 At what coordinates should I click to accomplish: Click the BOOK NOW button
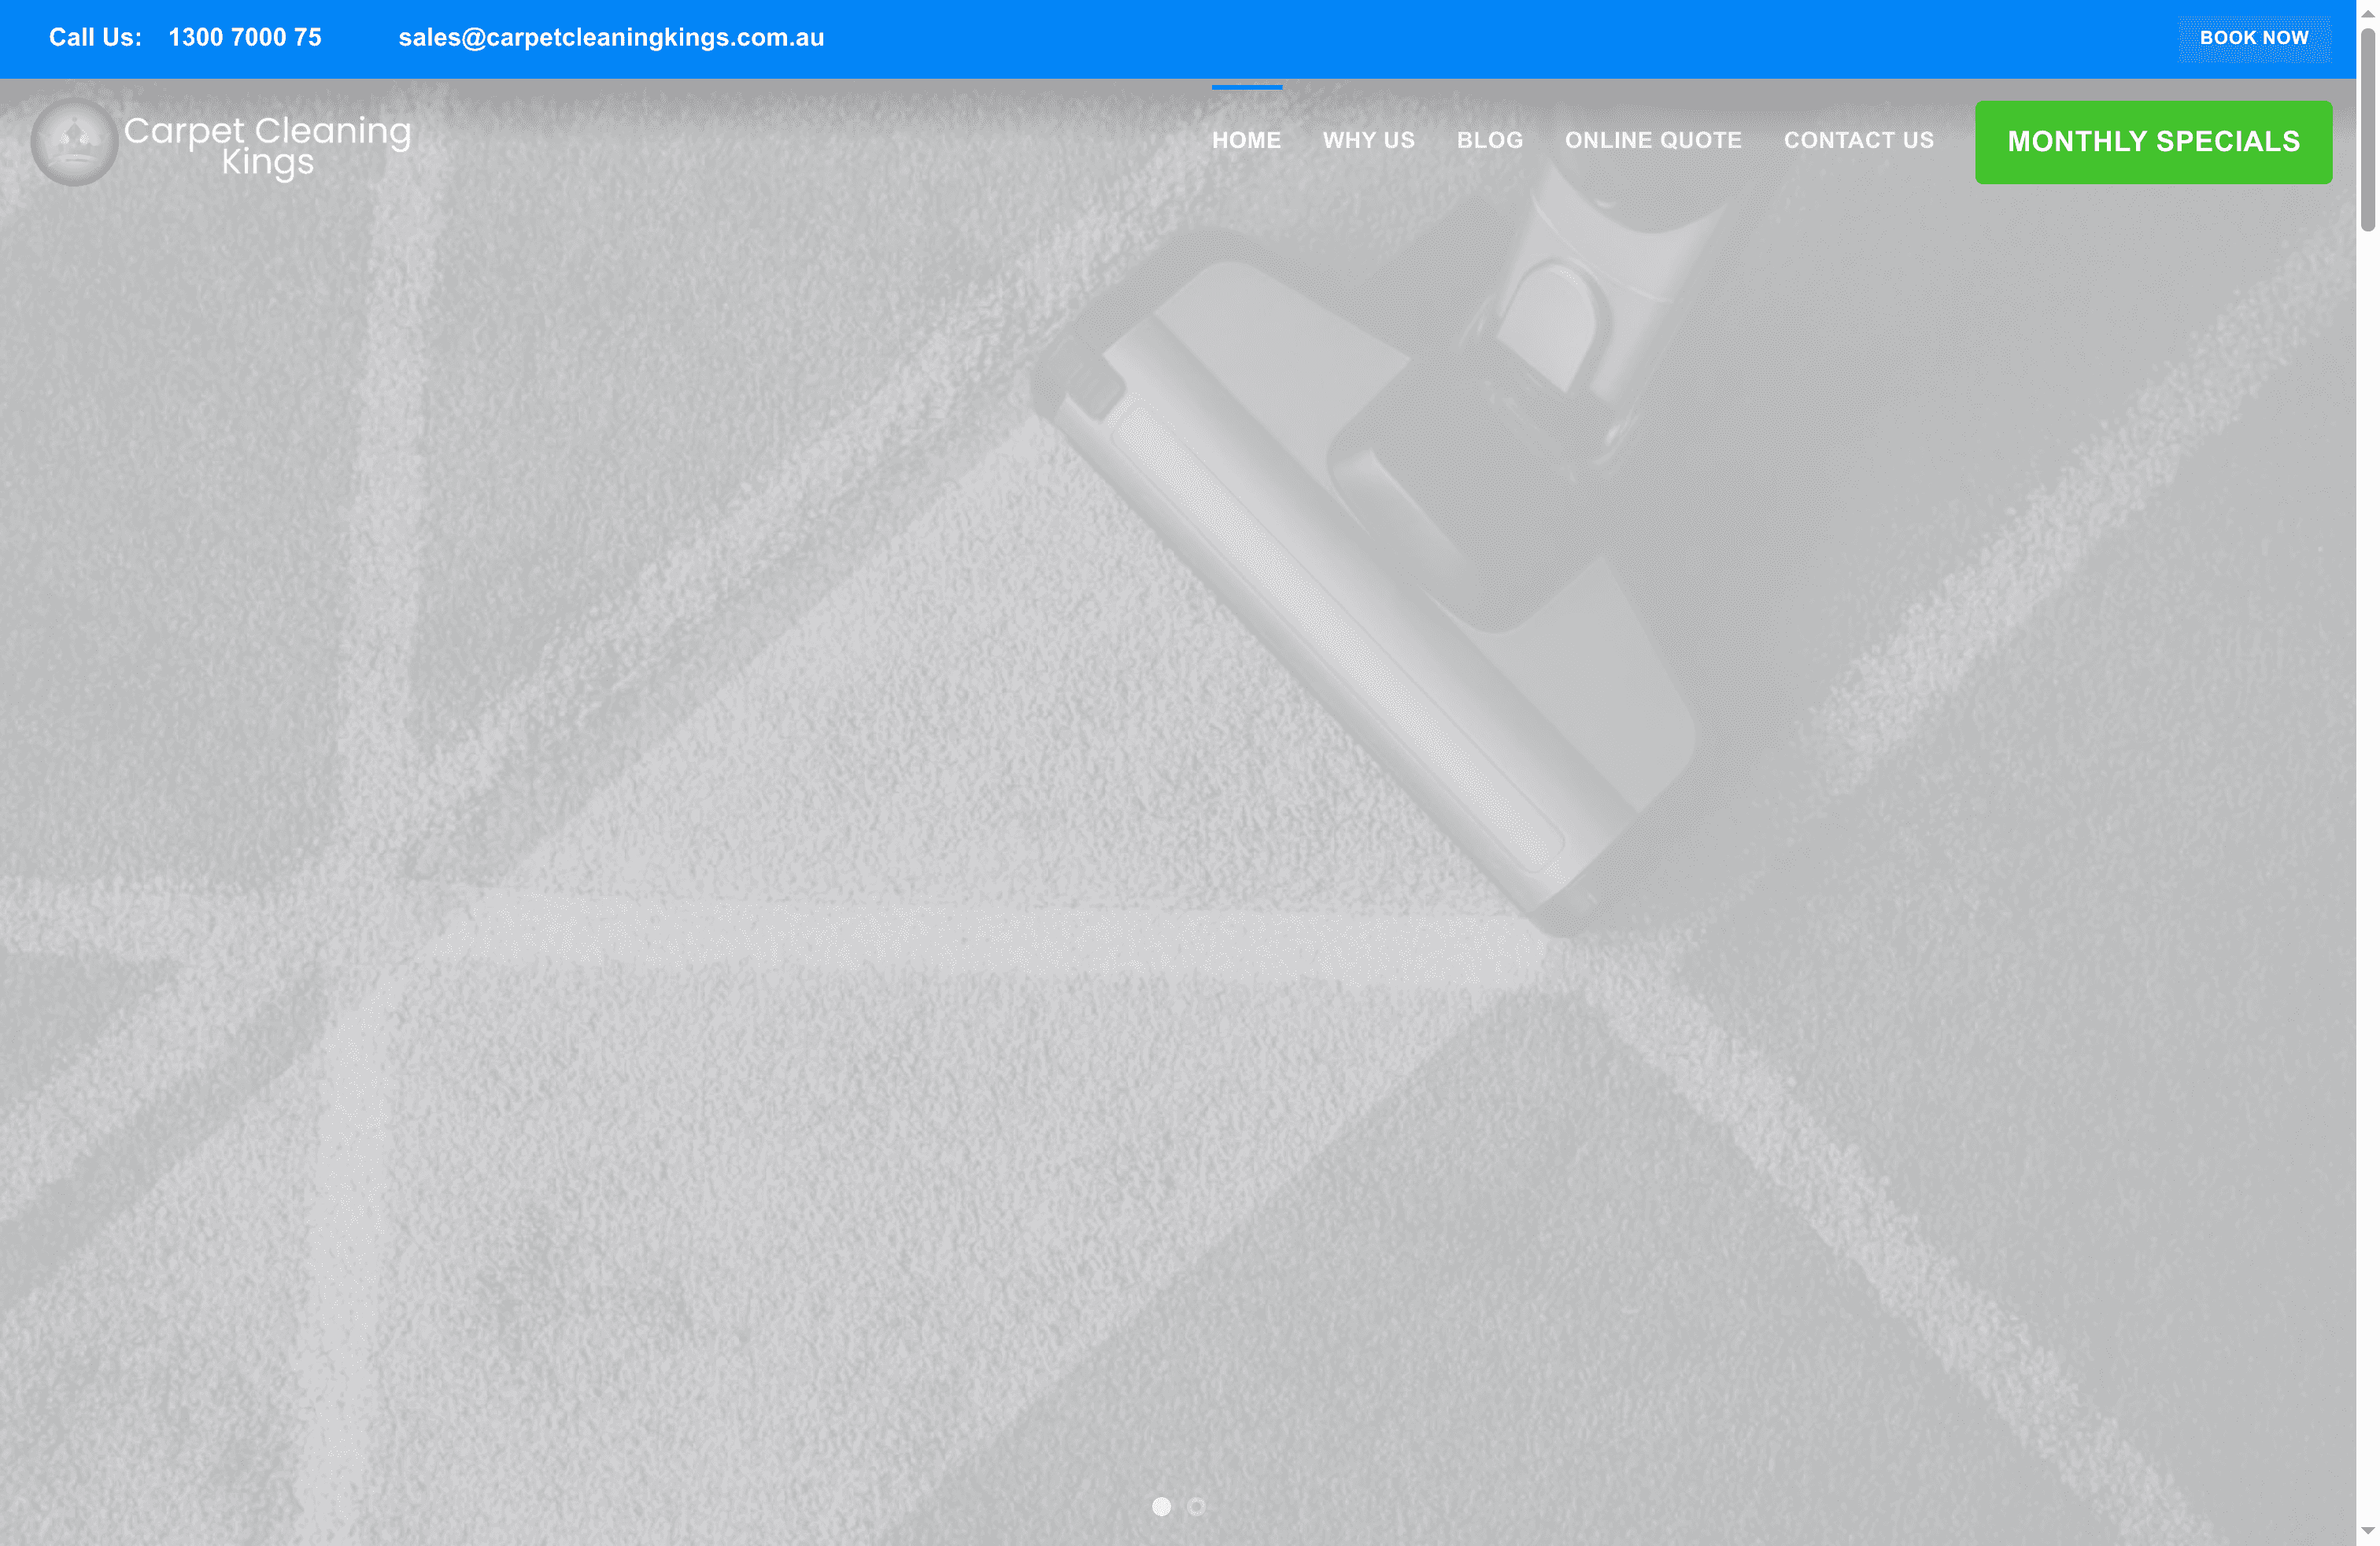click(2254, 38)
